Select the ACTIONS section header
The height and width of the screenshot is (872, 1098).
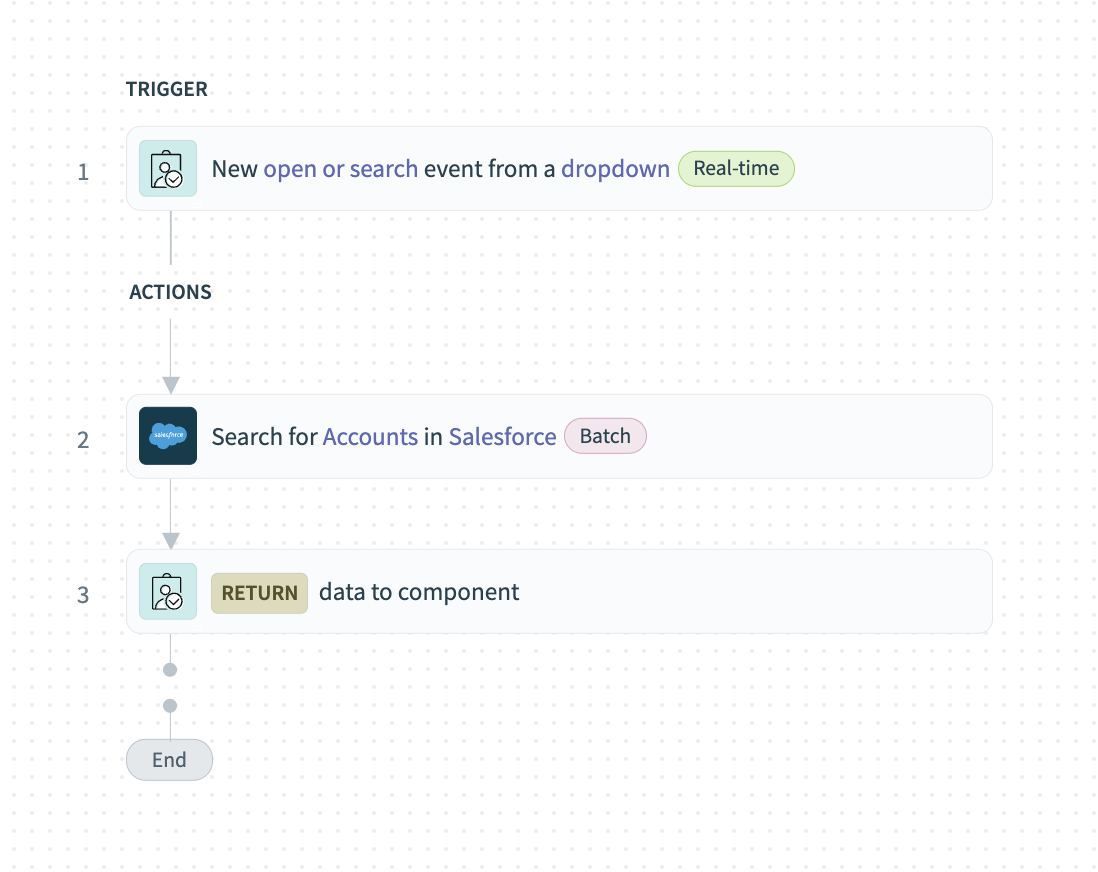pos(170,292)
